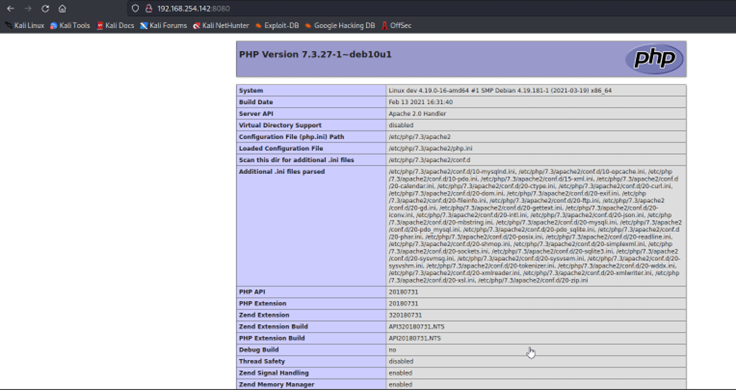
Task: Open the Exploit-DB bookmark
Action: point(277,26)
